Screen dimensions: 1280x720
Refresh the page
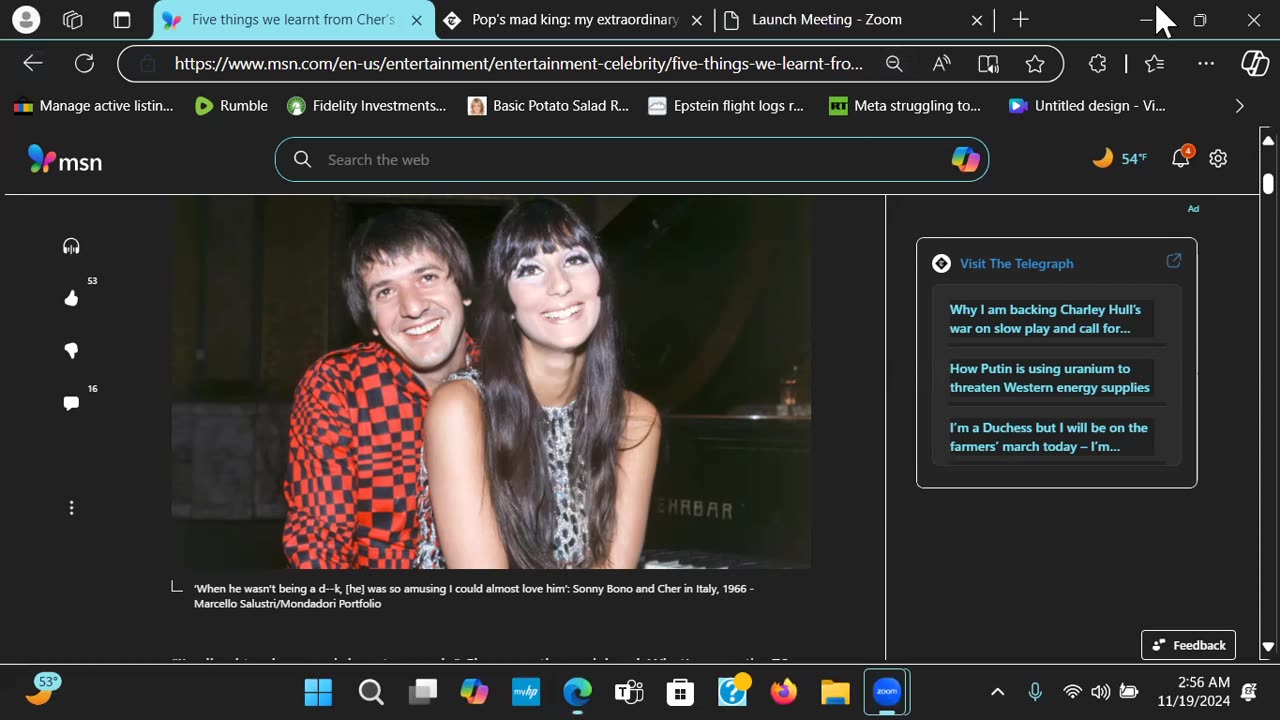click(x=84, y=64)
